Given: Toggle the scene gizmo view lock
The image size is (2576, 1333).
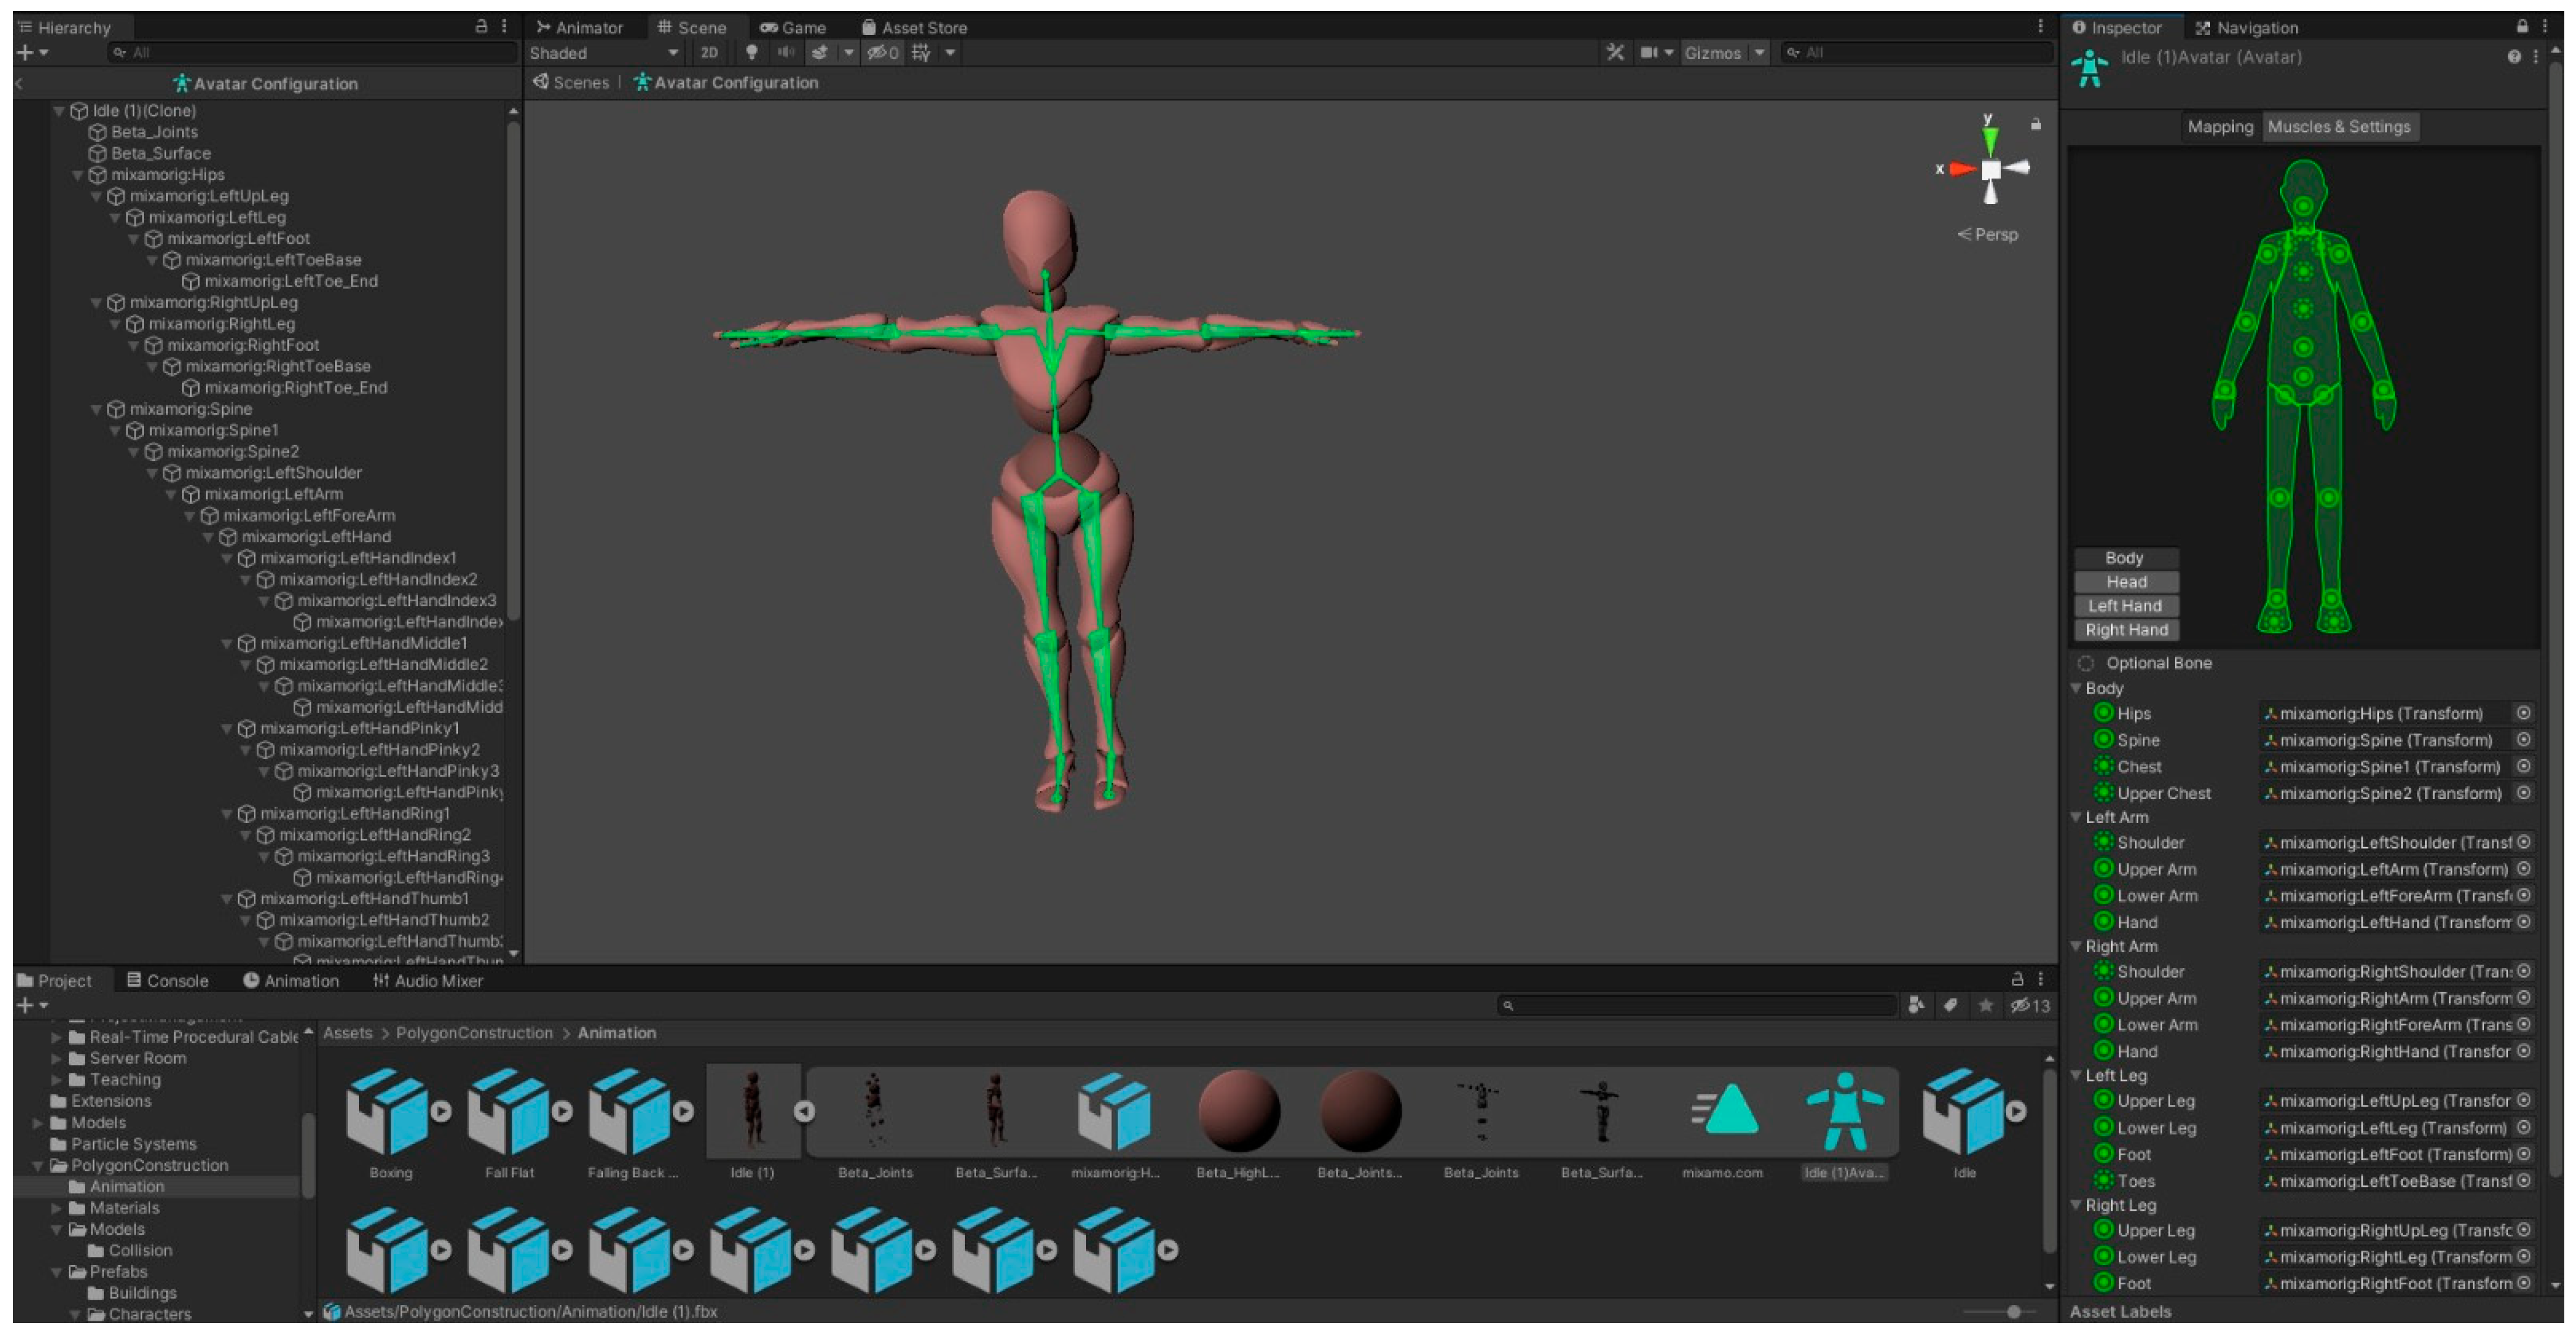Looking at the screenshot, I should point(2035,125).
